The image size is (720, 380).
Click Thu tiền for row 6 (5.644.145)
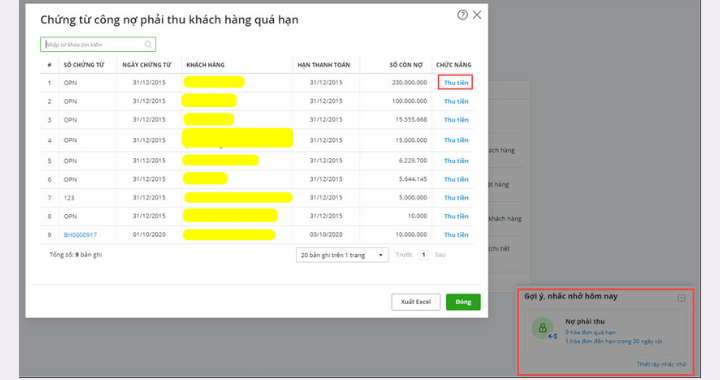(x=456, y=179)
